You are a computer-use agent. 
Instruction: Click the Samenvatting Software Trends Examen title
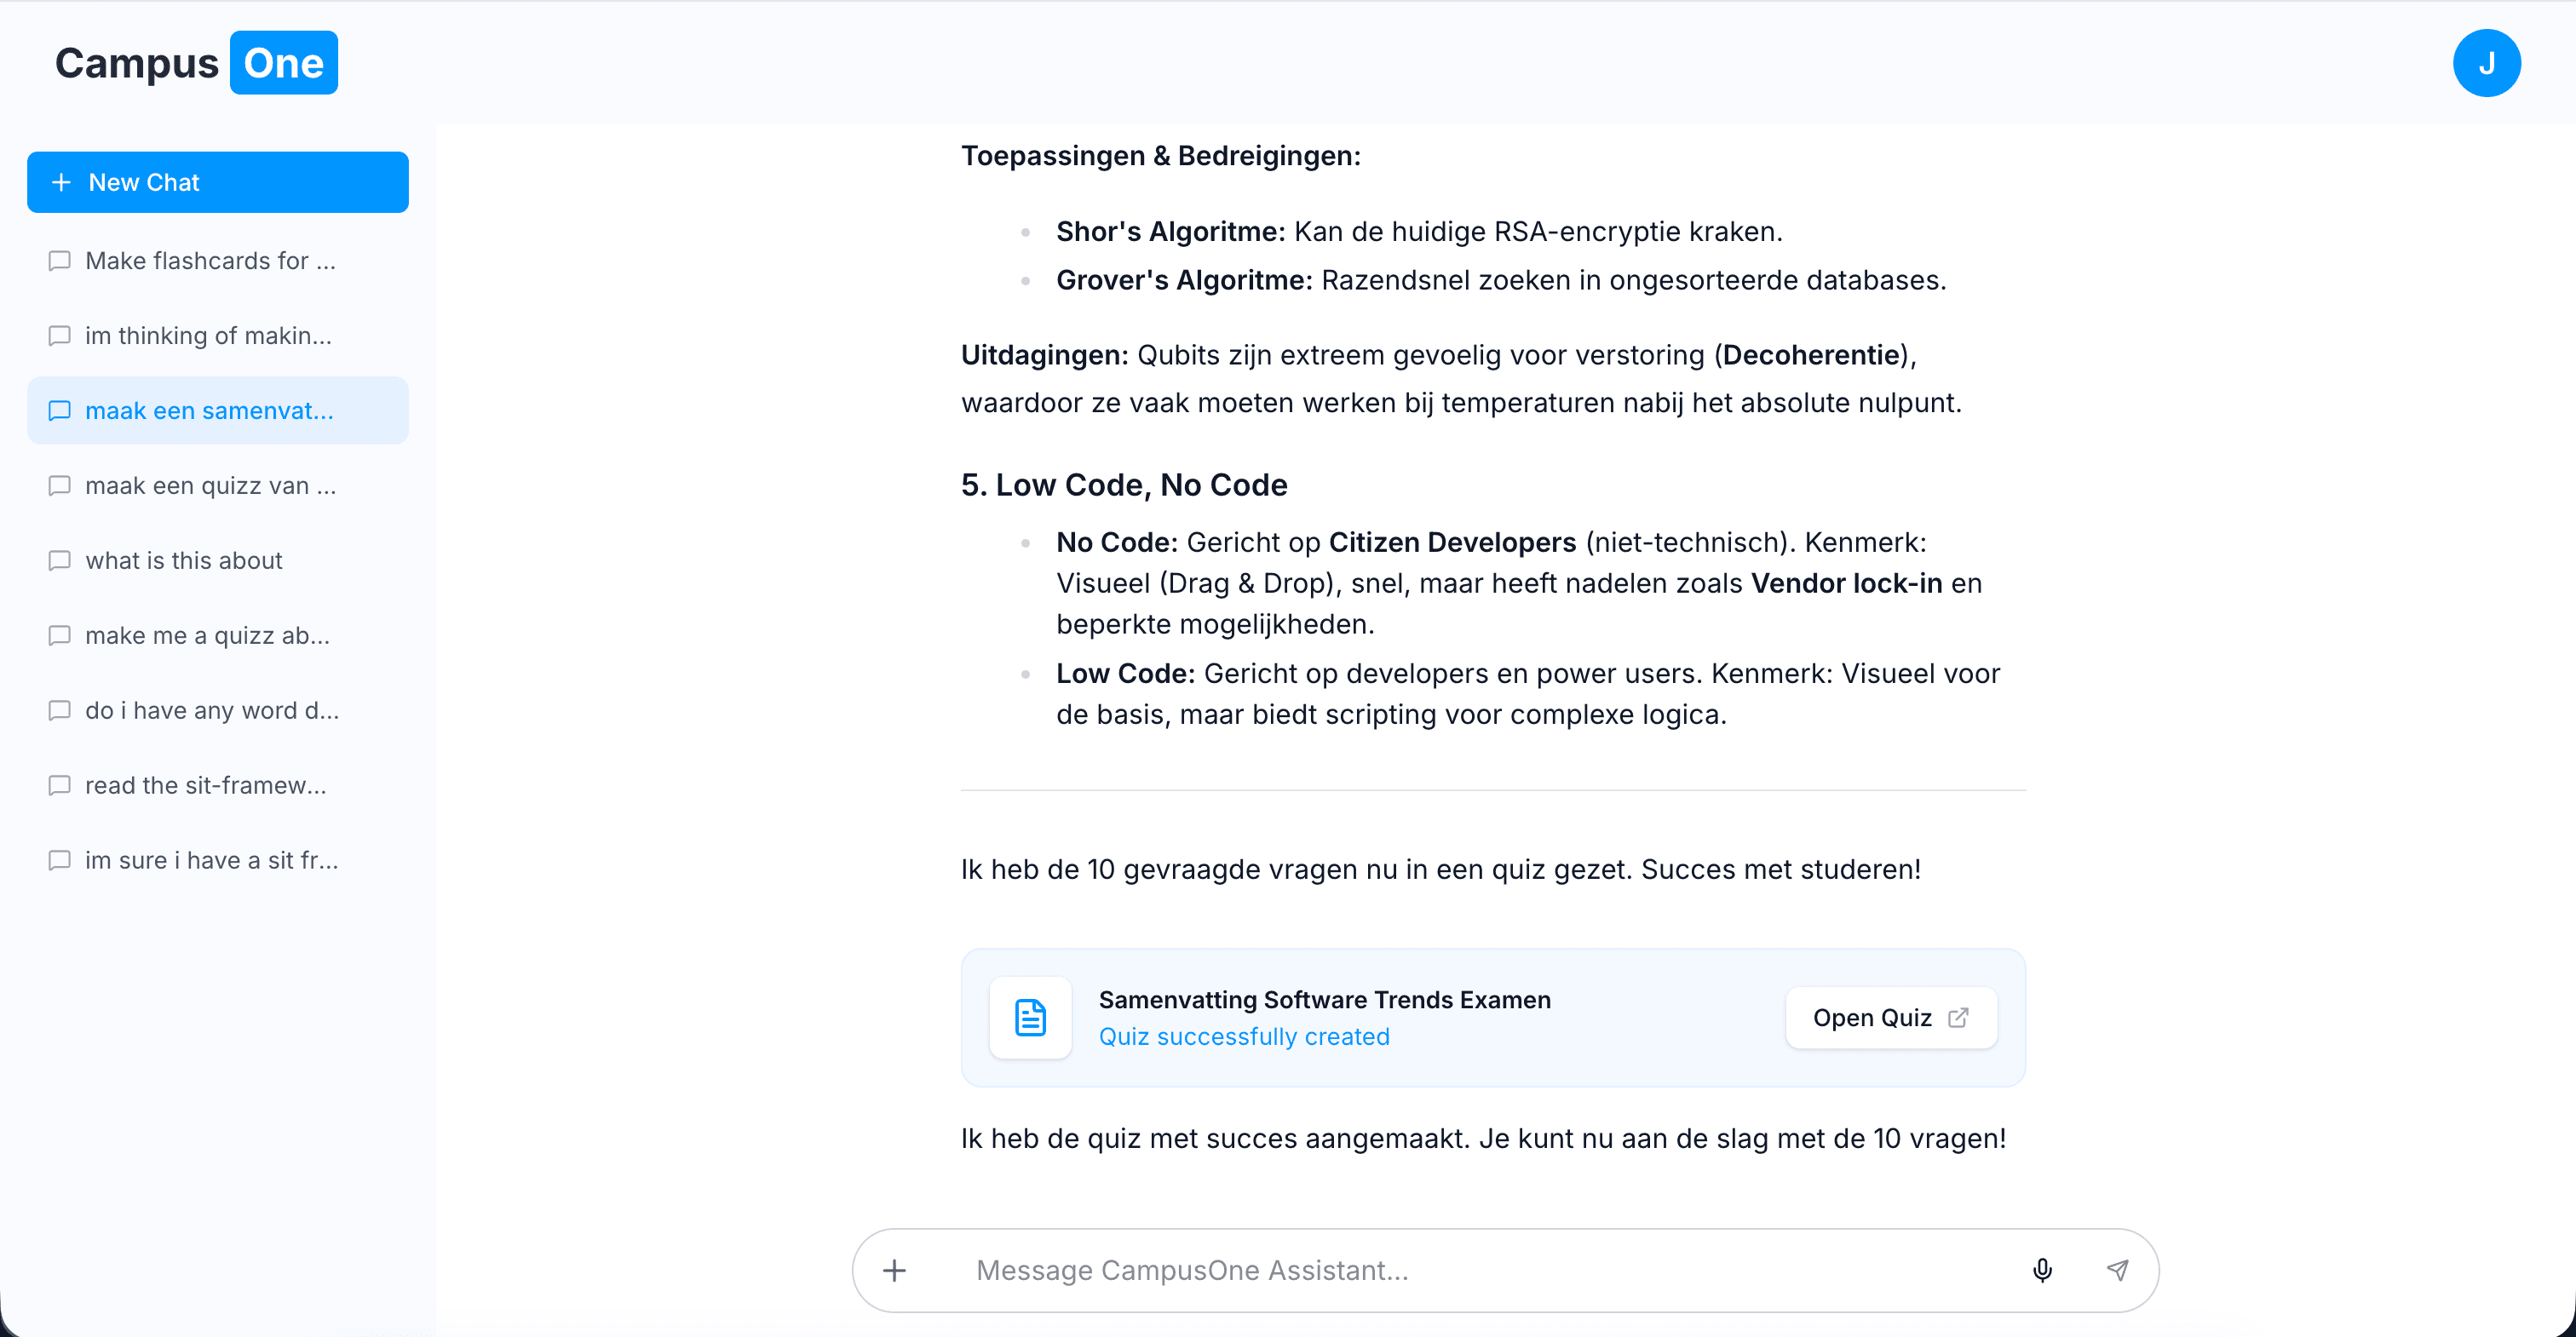1324,1000
